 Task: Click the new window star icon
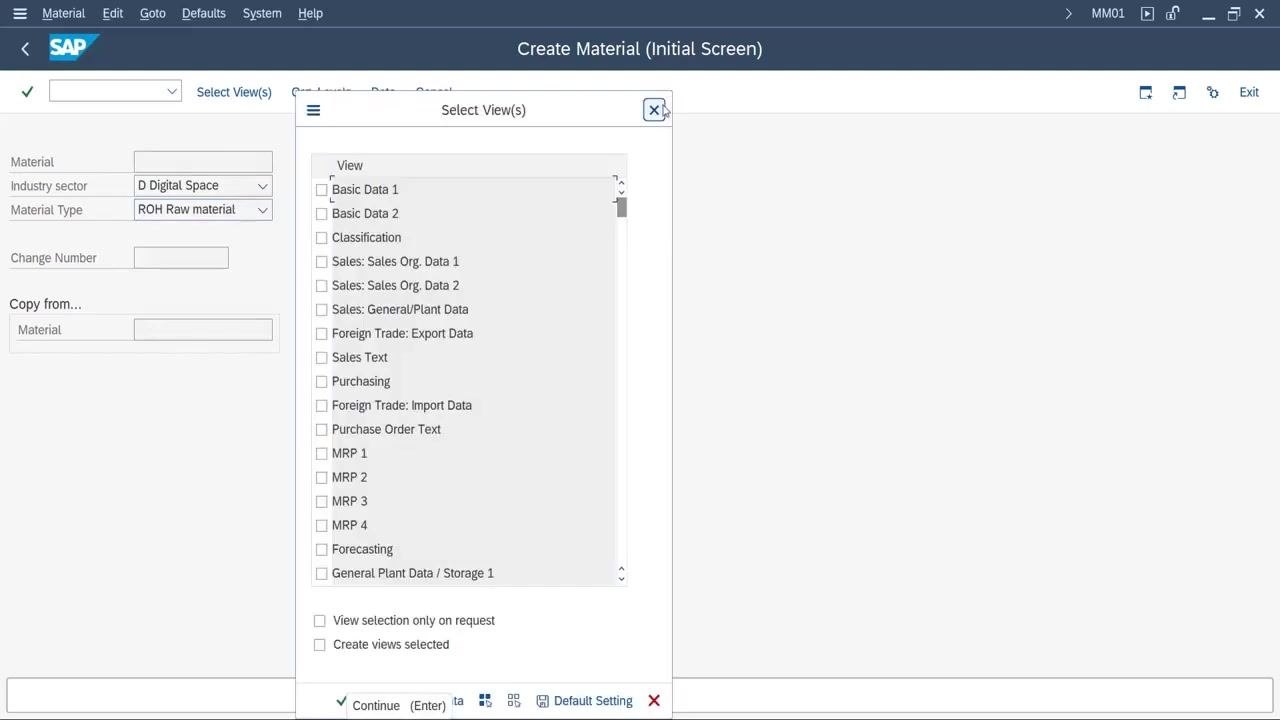(x=1146, y=92)
